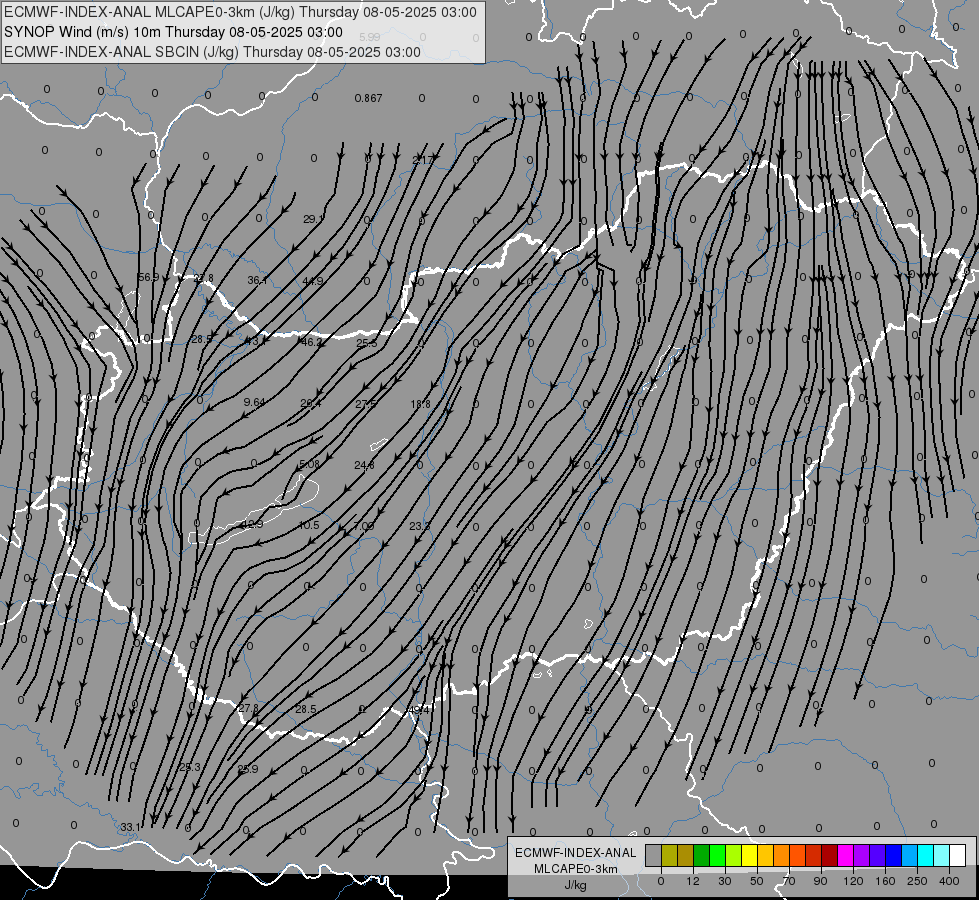
Task: Click the MLCAPE0-3km title line in header
Action: [240, 12]
